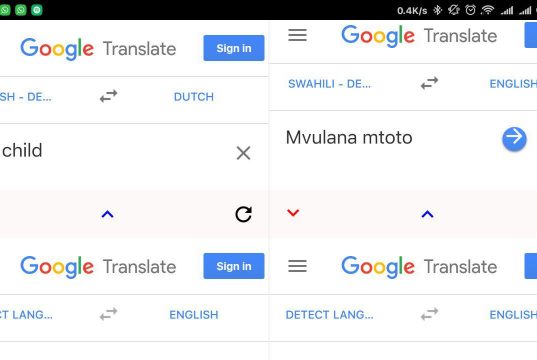
Task: Select DUTCH target language
Action: (x=194, y=97)
